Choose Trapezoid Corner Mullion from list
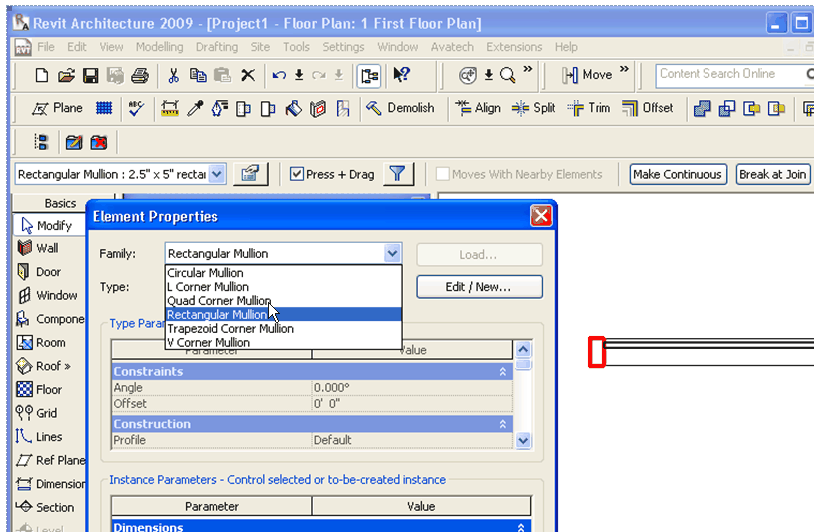Screen dimensions: 814x532 [x=283, y=329]
